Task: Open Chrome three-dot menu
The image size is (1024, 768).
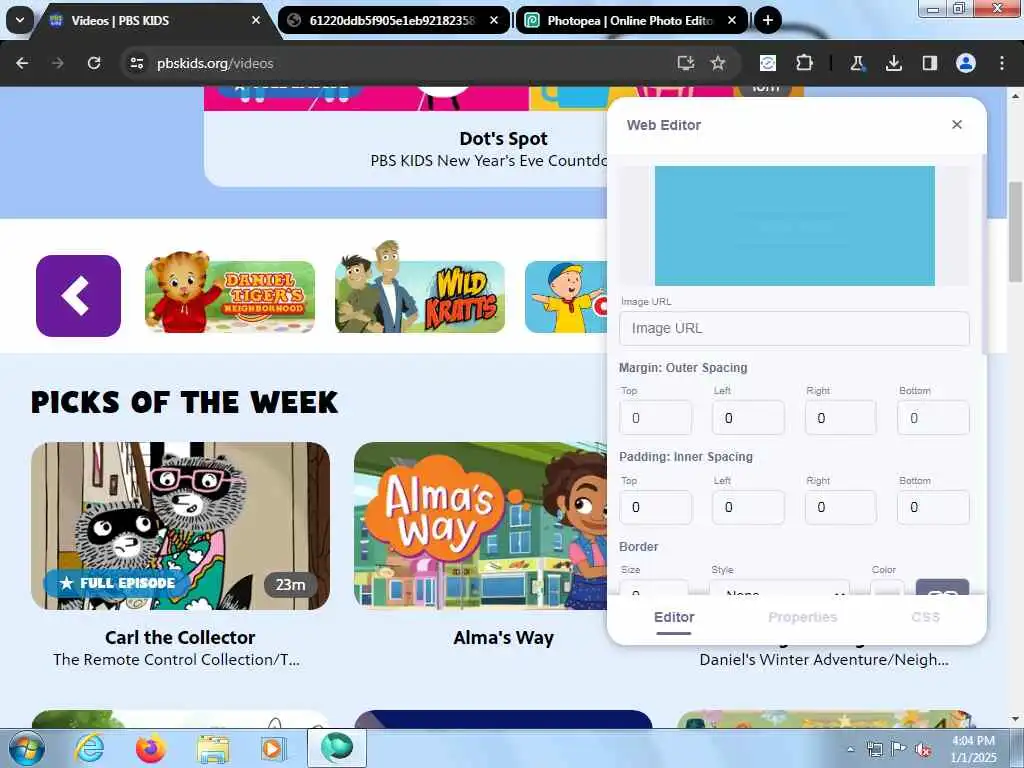Action: 1002,63
